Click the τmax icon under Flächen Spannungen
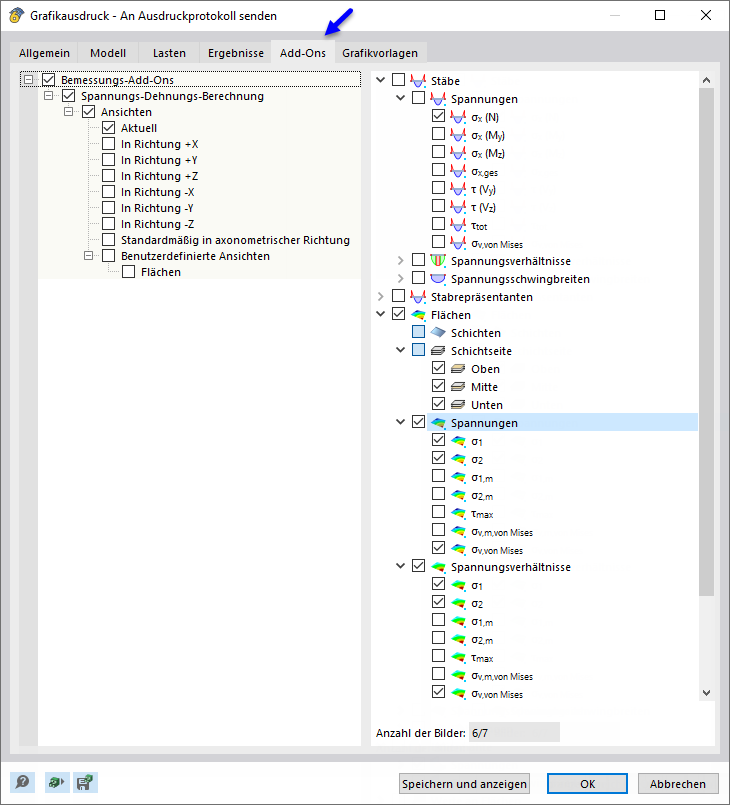Viewport: 730px width, 805px height. pos(458,513)
